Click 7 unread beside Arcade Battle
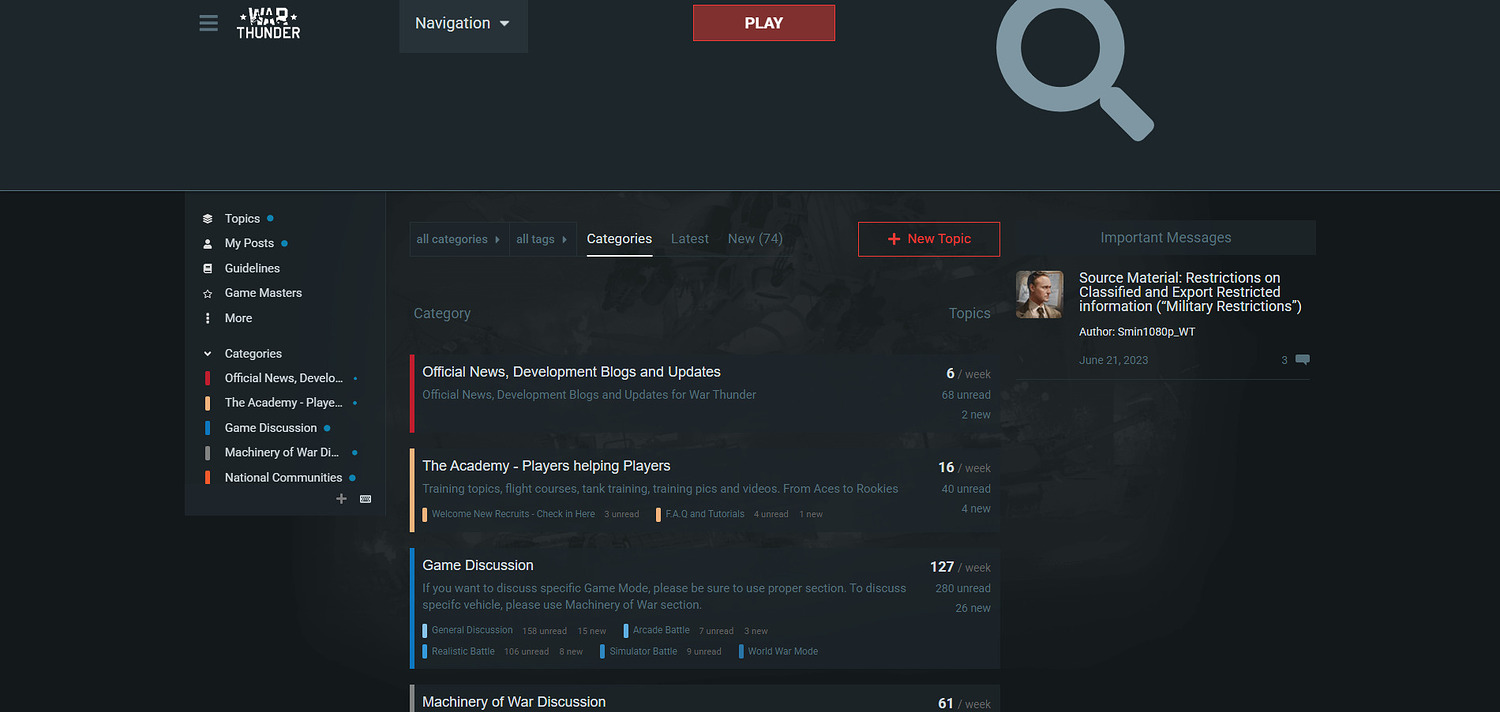The image size is (1500, 712). (x=716, y=631)
